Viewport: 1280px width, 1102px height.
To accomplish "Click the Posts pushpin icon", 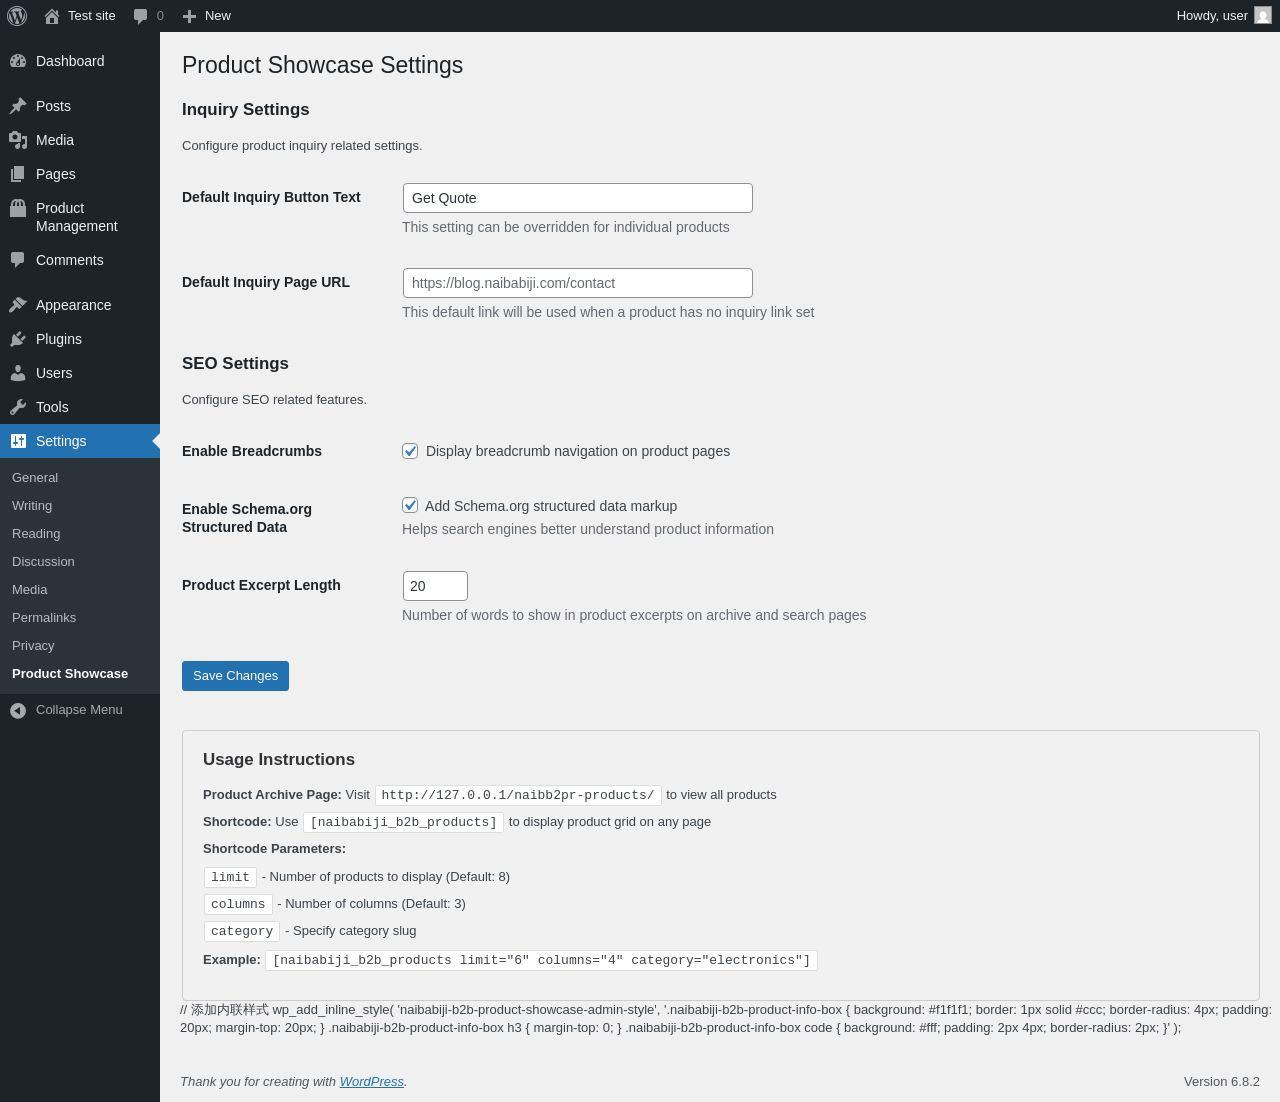I will point(18,106).
